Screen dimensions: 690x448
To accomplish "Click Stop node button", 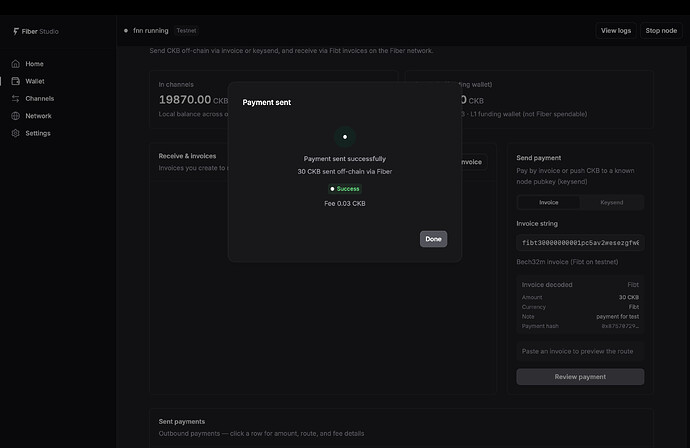I will (661, 30).
